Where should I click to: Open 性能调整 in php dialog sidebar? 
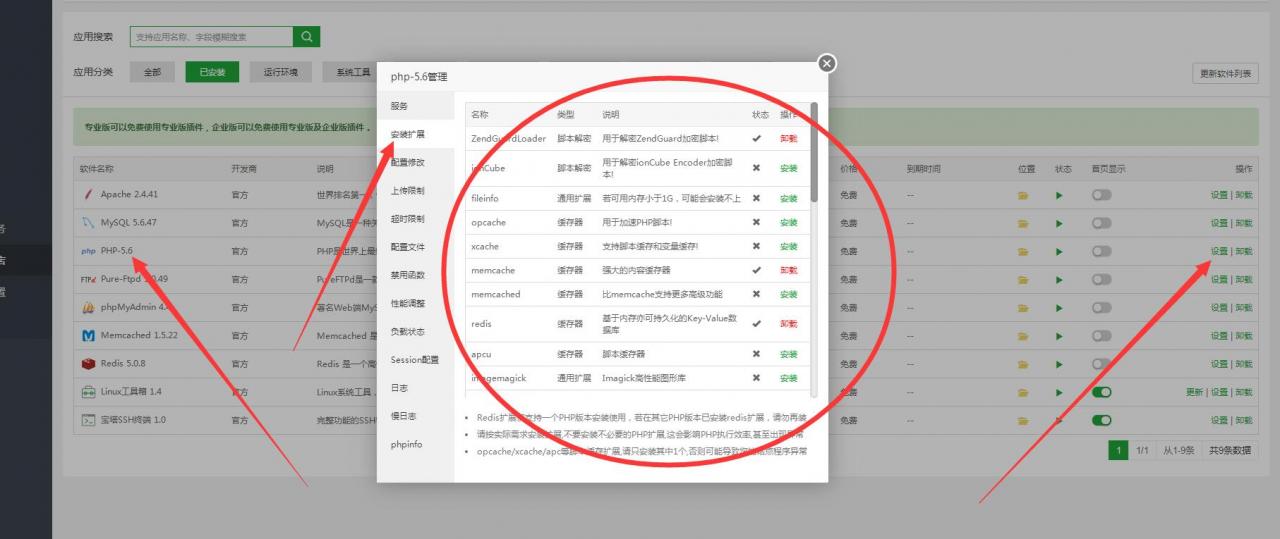click(x=415, y=303)
